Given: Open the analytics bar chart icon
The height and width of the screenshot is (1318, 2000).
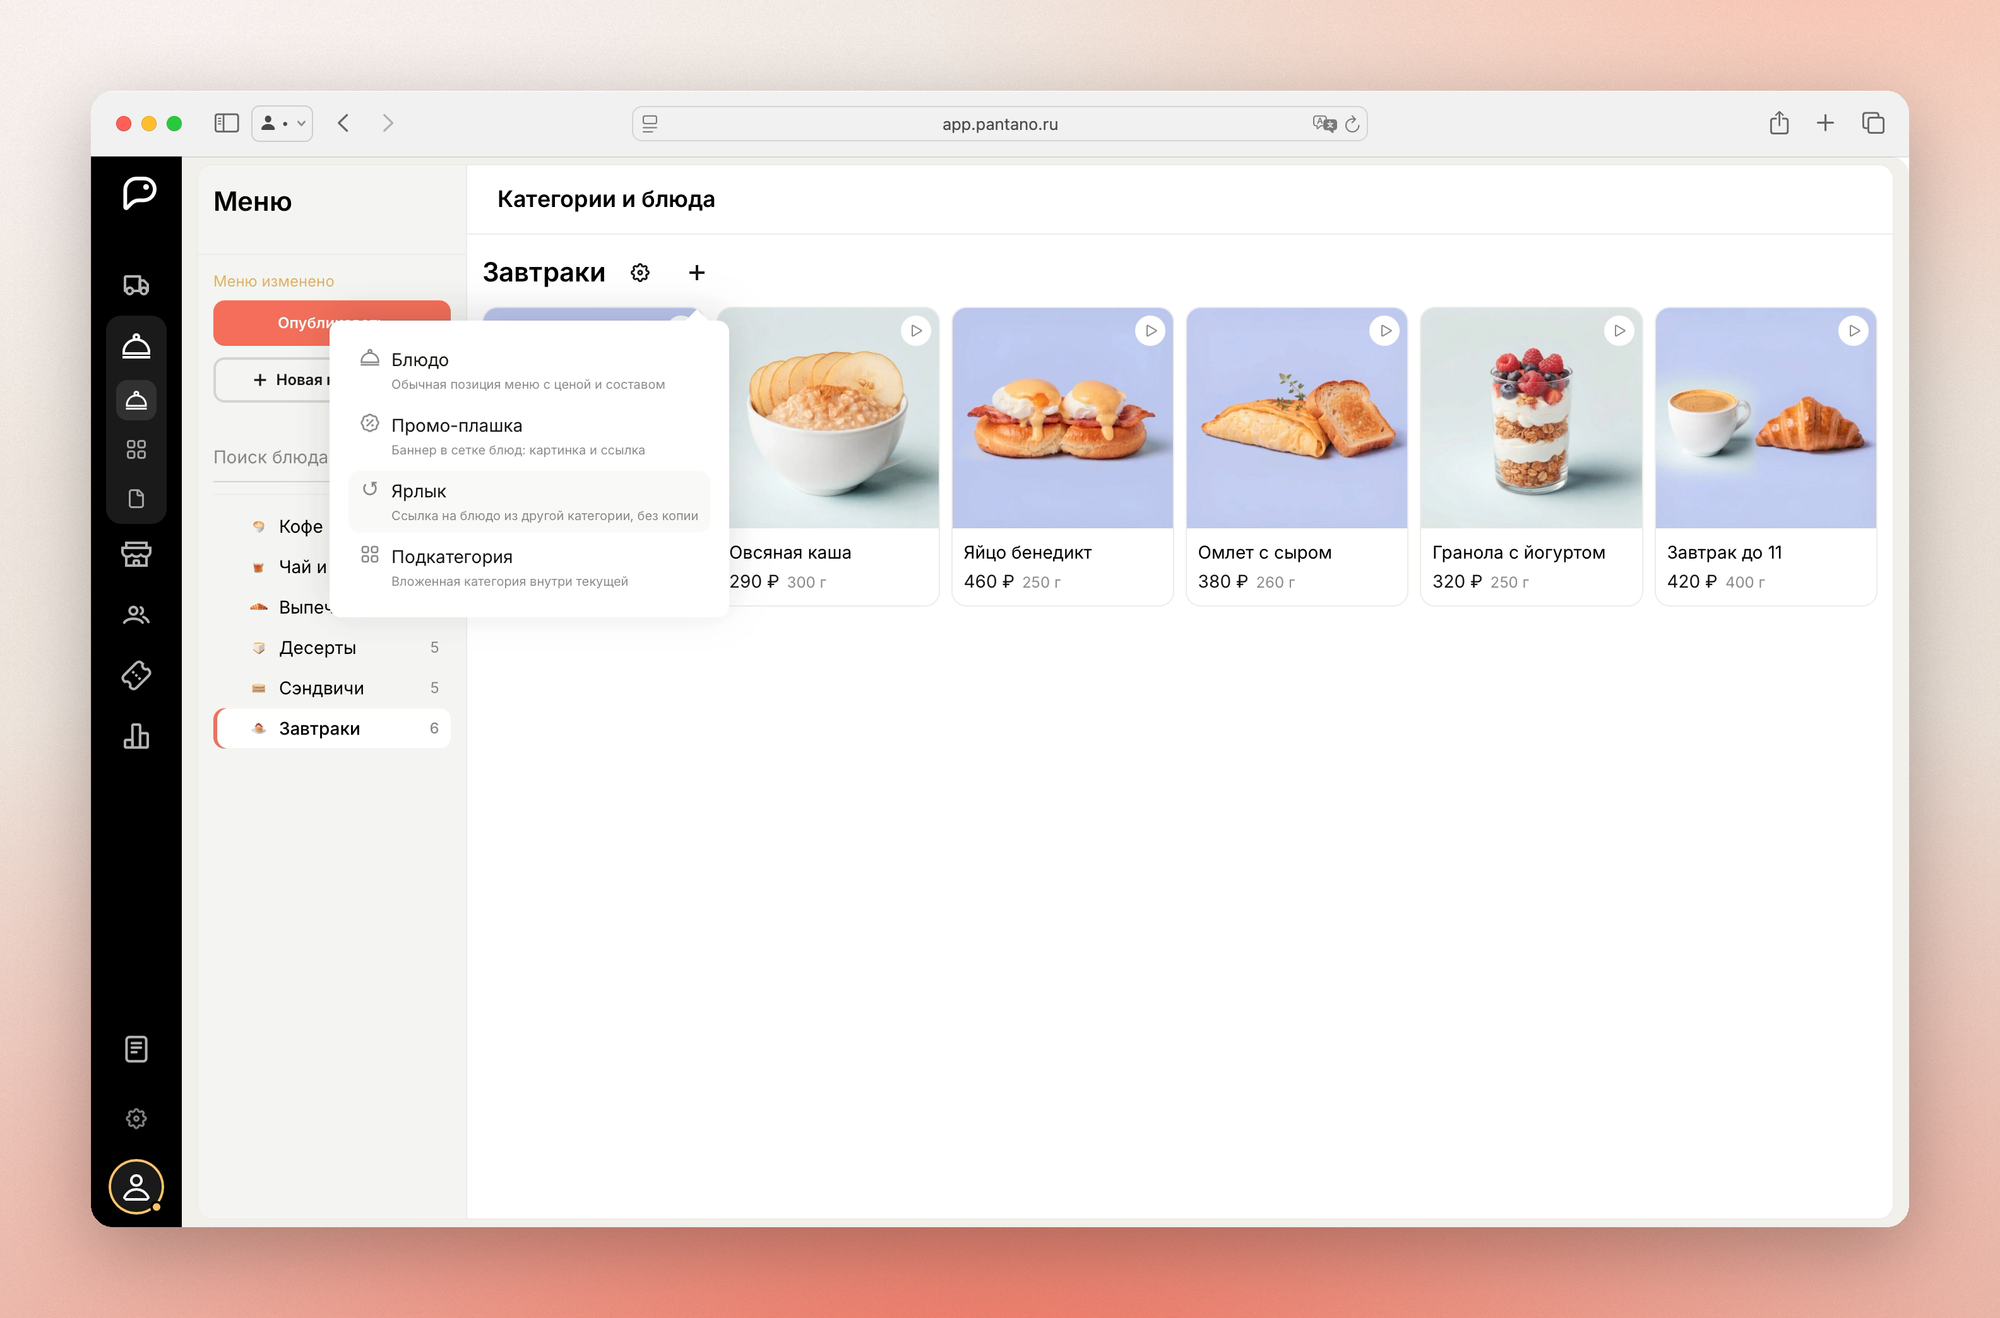Looking at the screenshot, I should (x=137, y=737).
